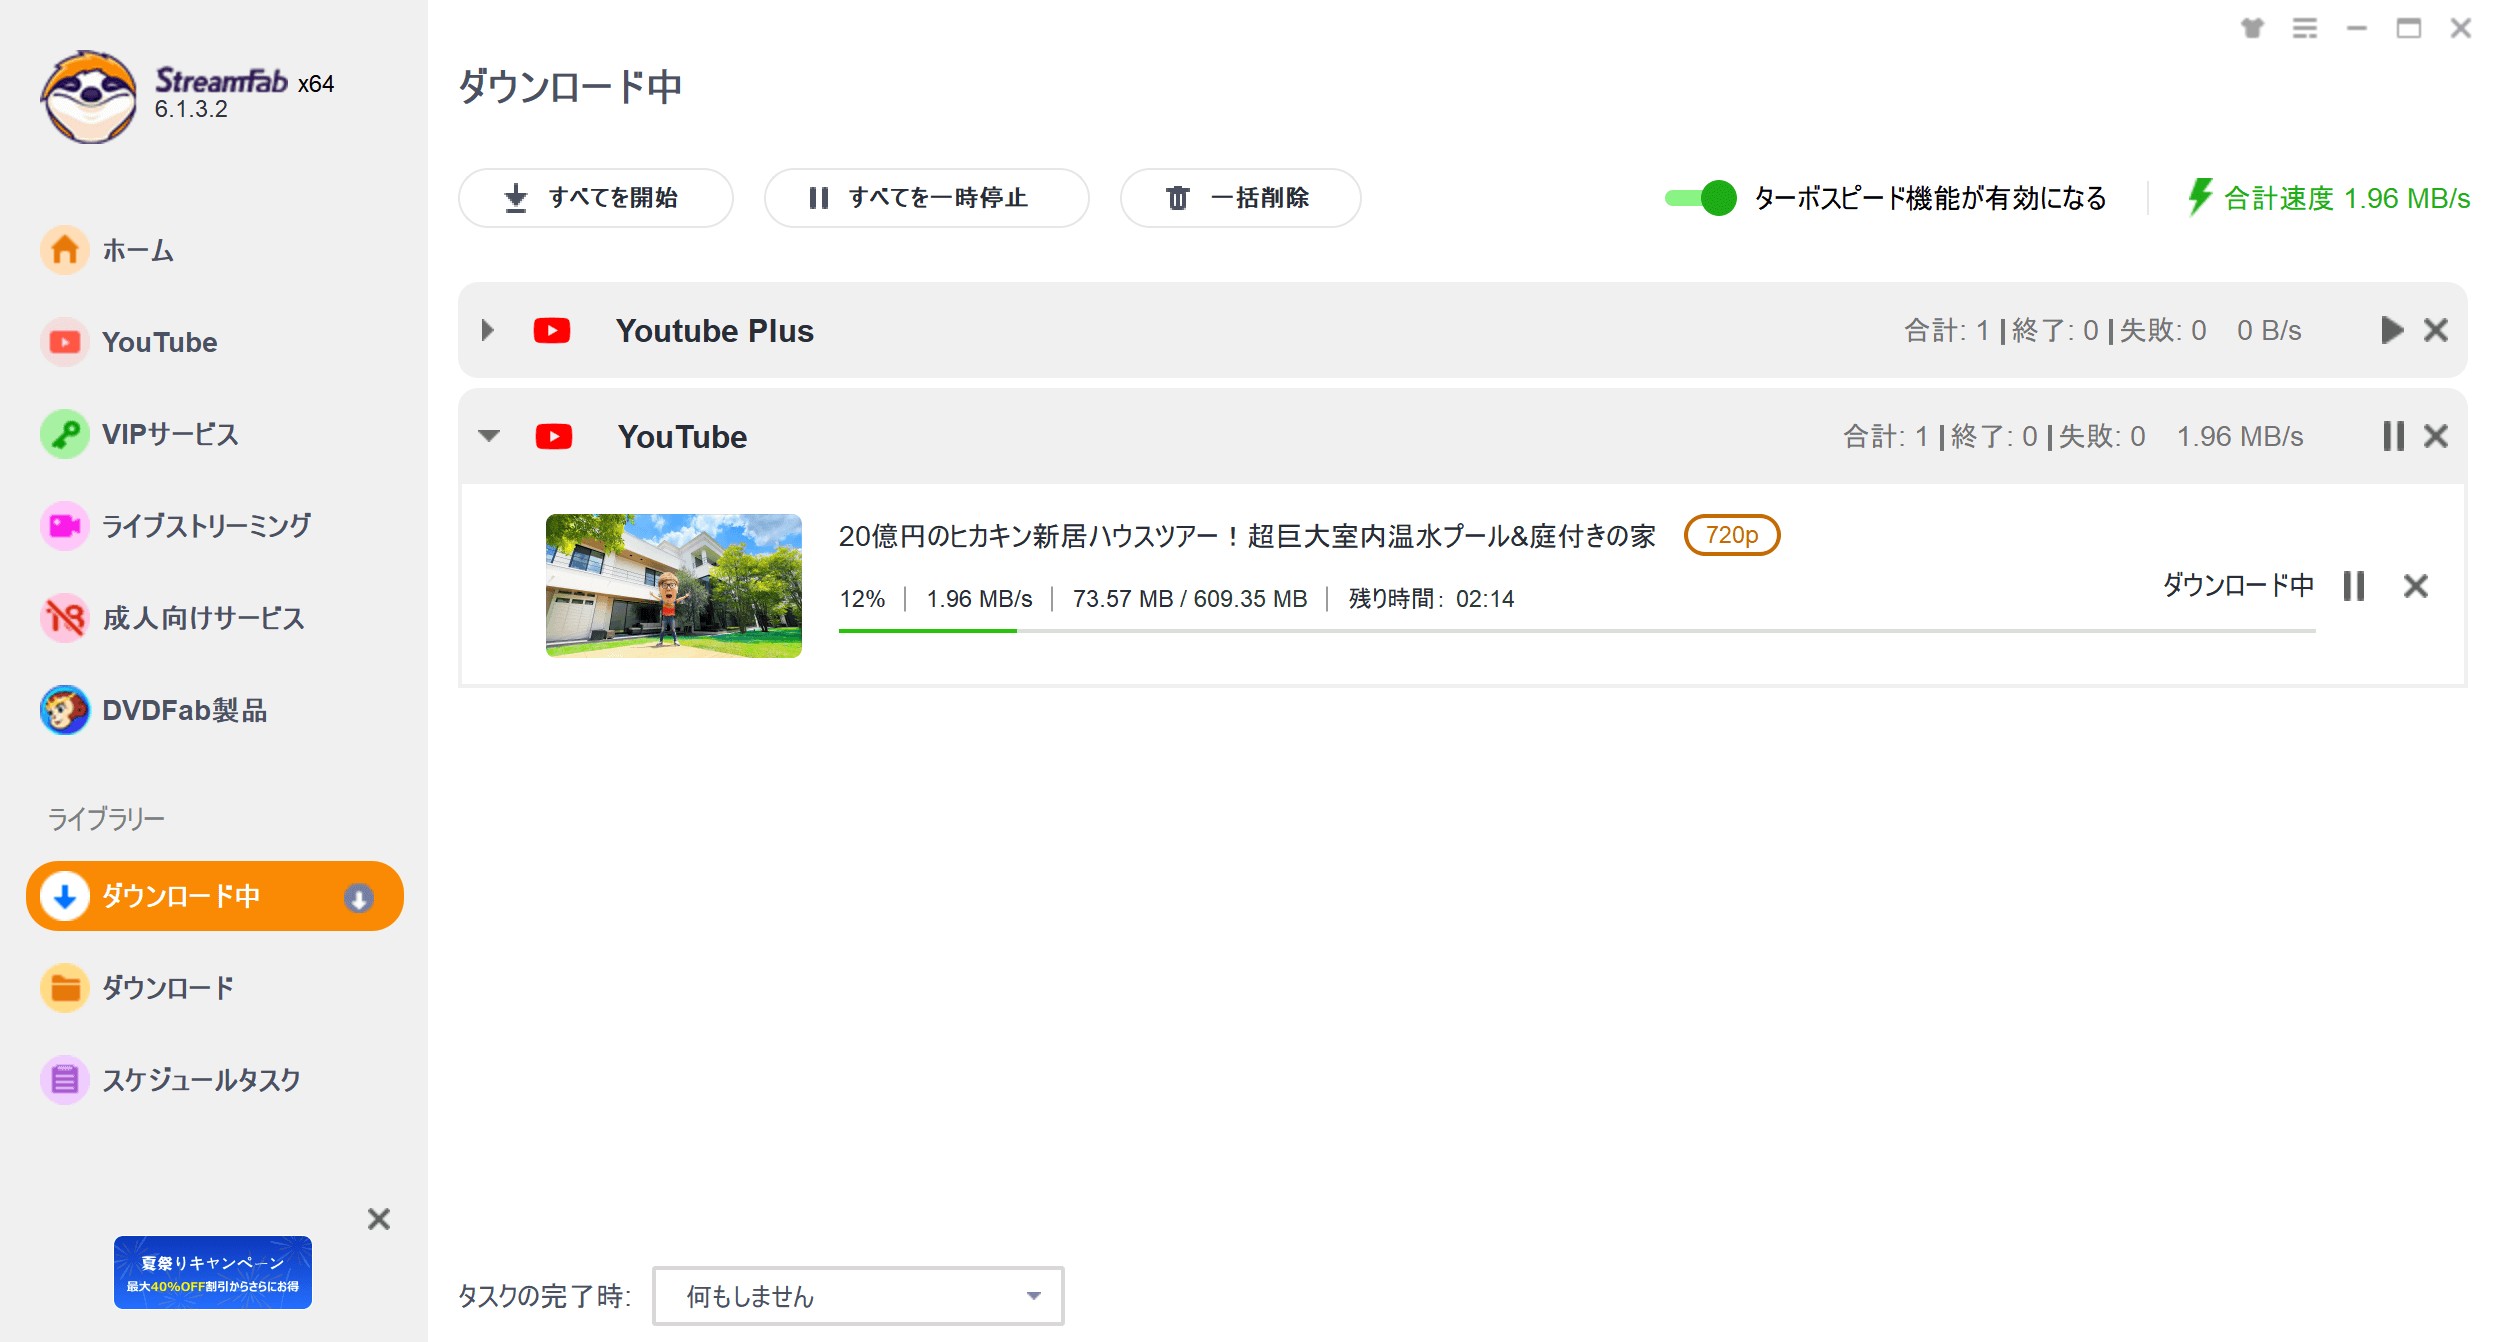
Task: Click the すべてを開始 button
Action: 595,198
